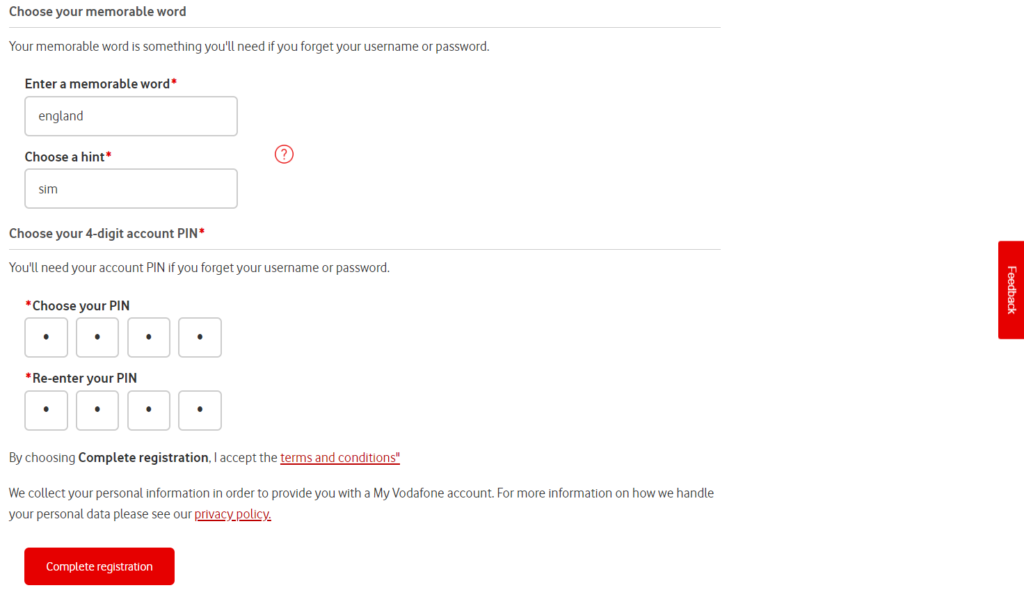Open the red Feedback side tab

pyautogui.click(x=1011, y=290)
